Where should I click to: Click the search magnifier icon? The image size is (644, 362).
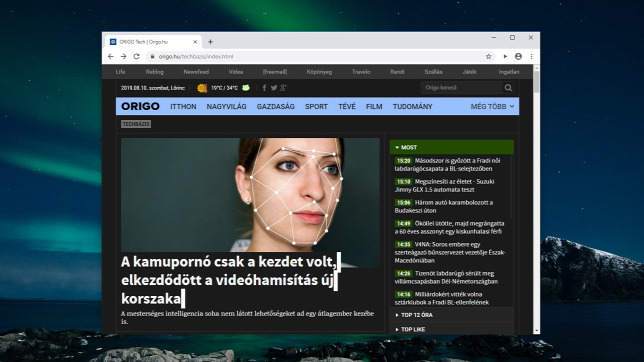pyautogui.click(x=508, y=88)
